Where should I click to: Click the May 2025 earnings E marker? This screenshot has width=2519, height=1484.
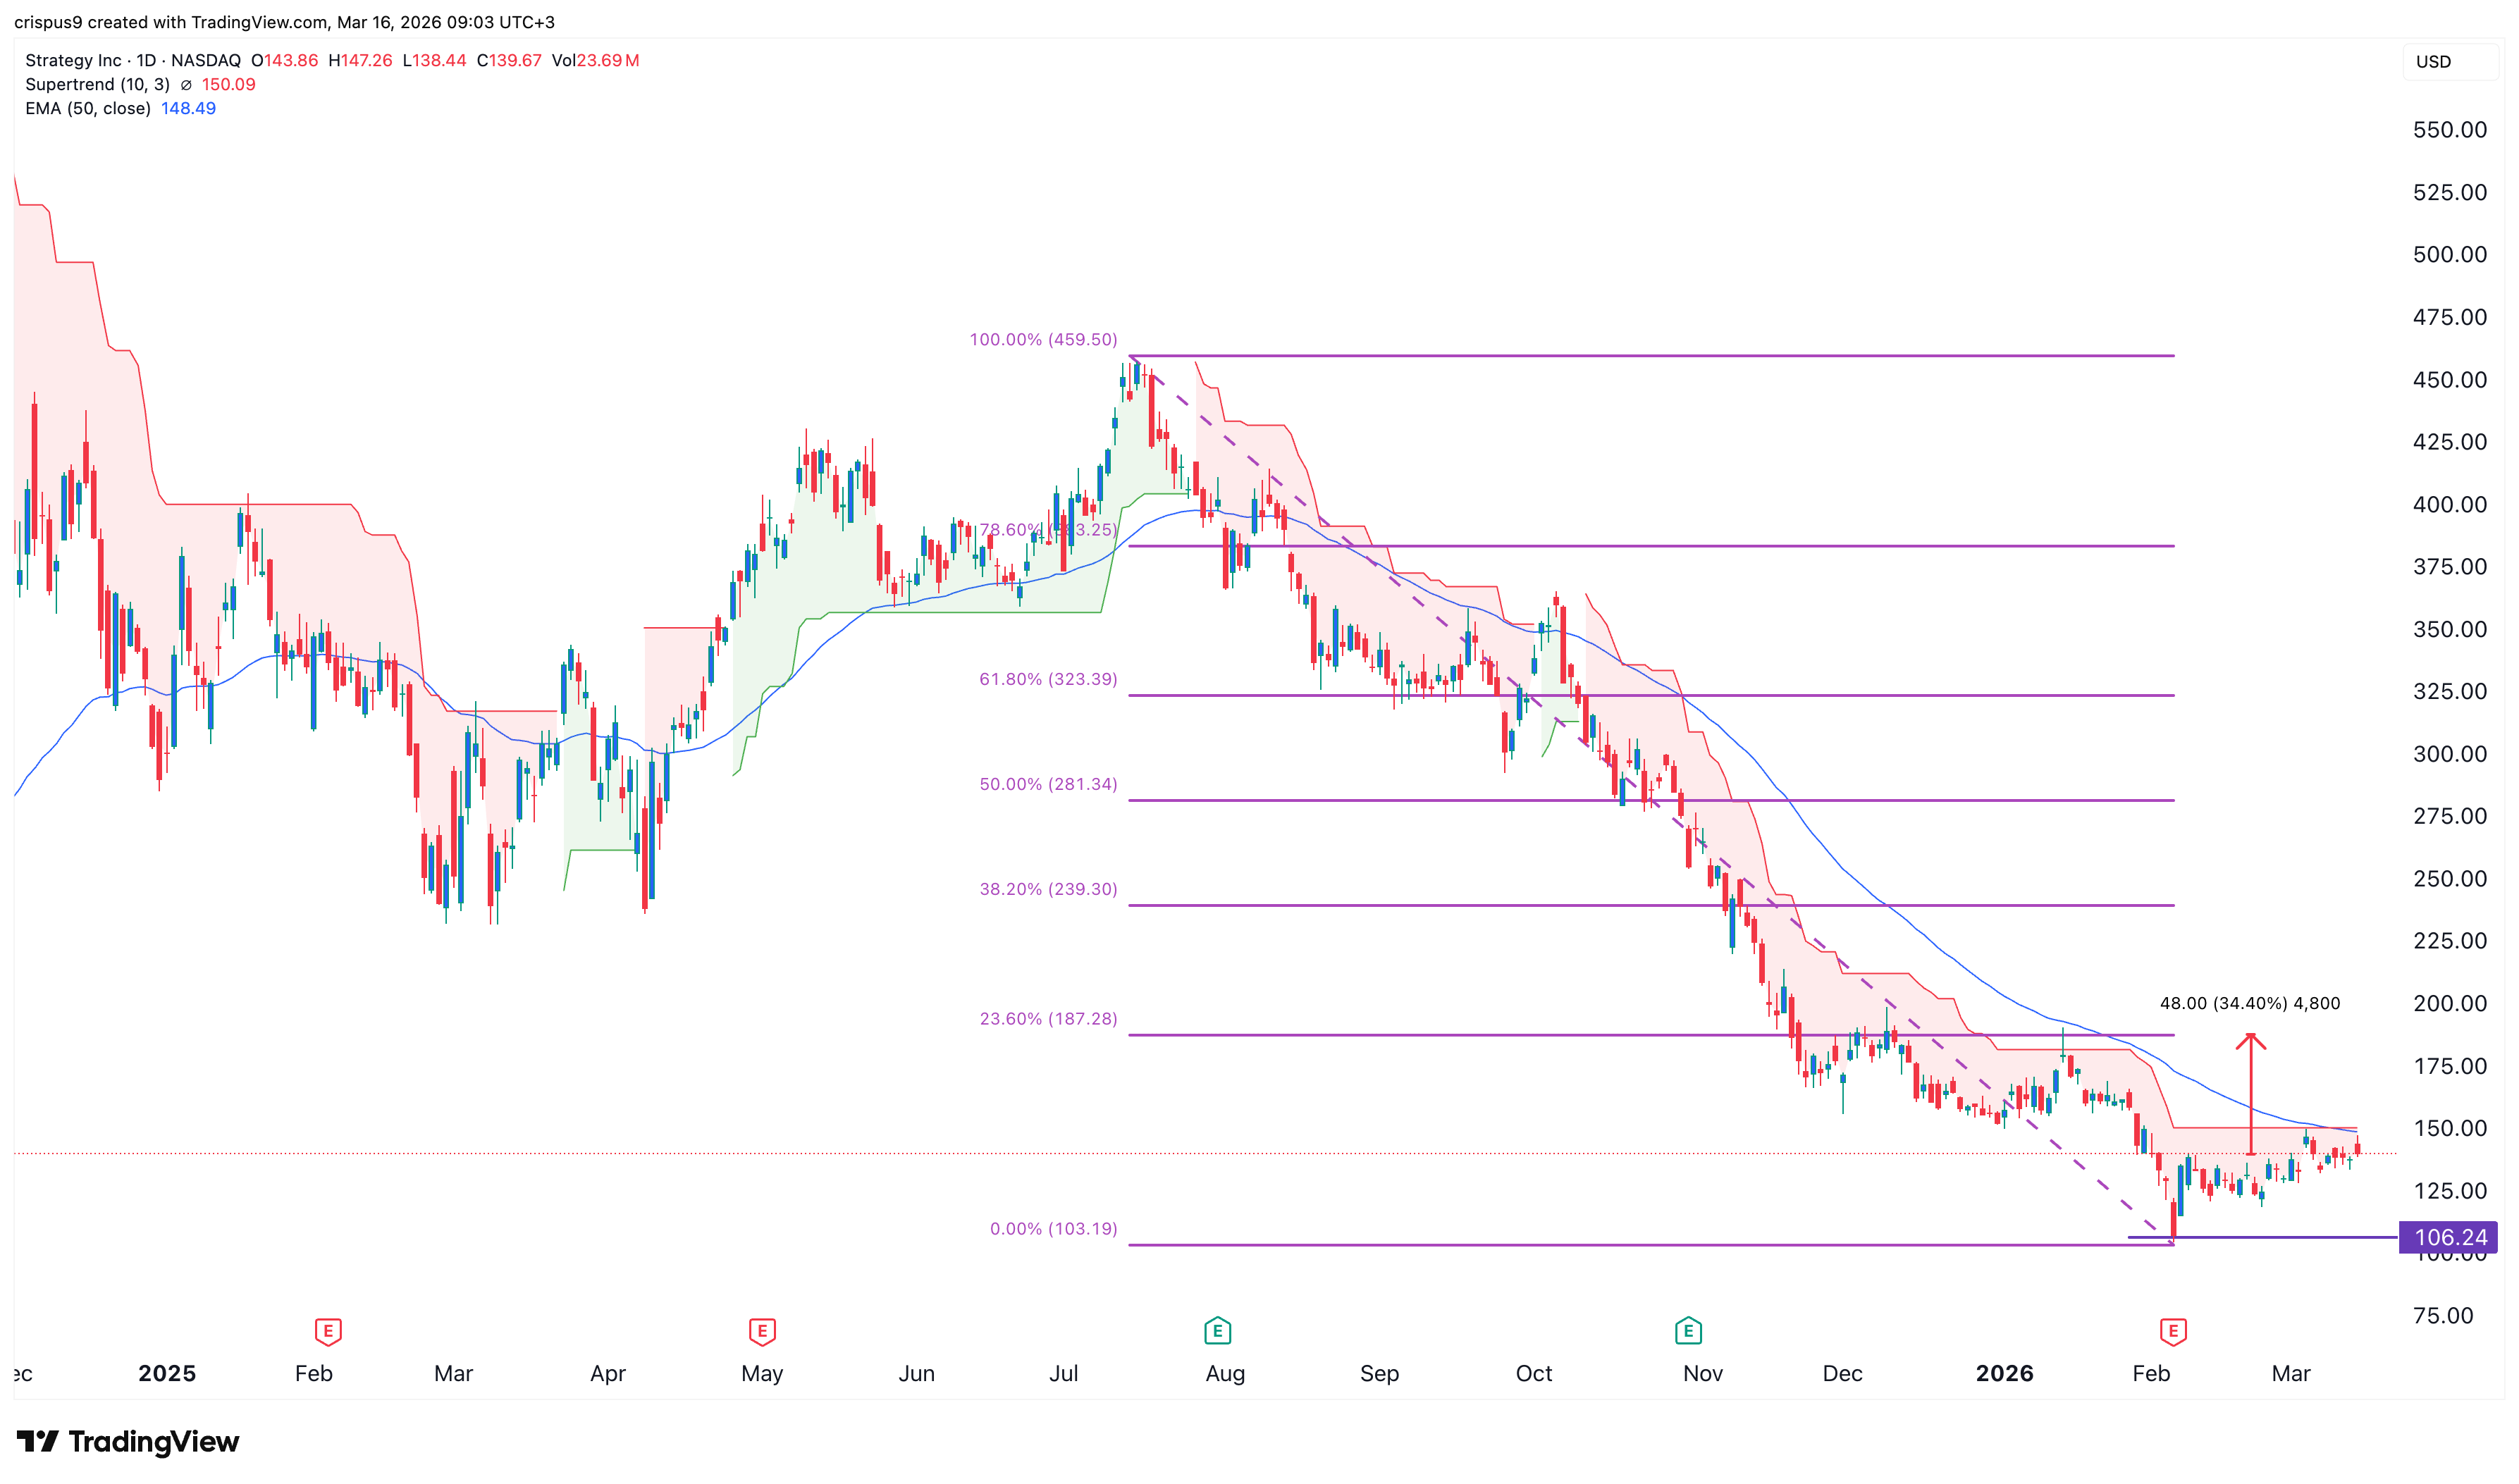[x=762, y=1331]
